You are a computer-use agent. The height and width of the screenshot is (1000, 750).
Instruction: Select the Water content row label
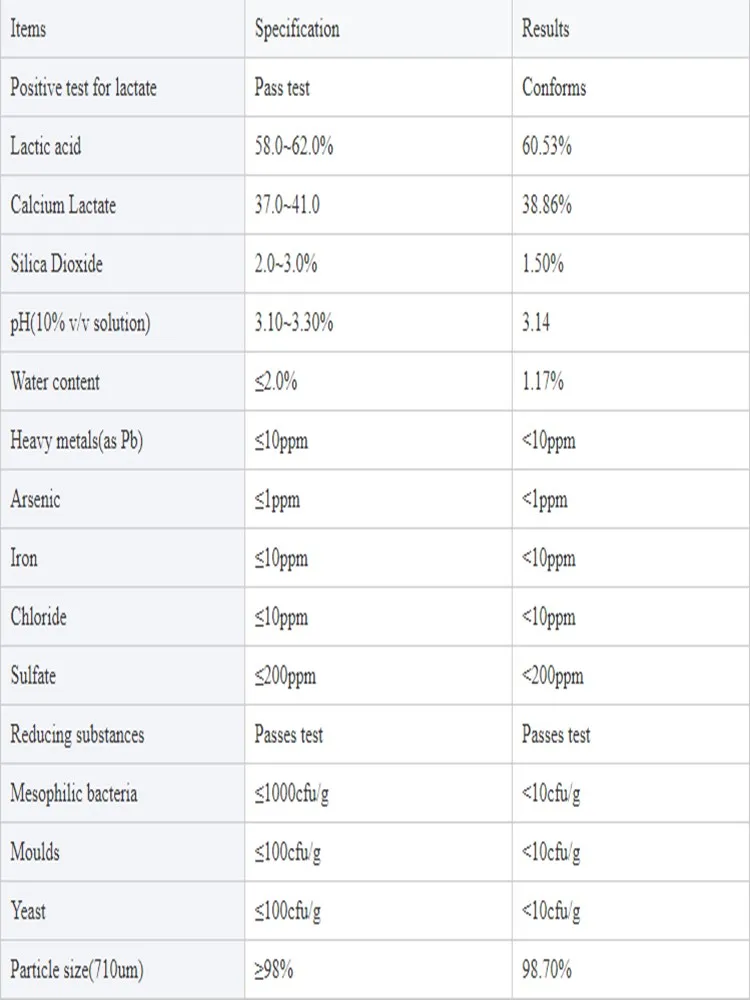point(55,382)
